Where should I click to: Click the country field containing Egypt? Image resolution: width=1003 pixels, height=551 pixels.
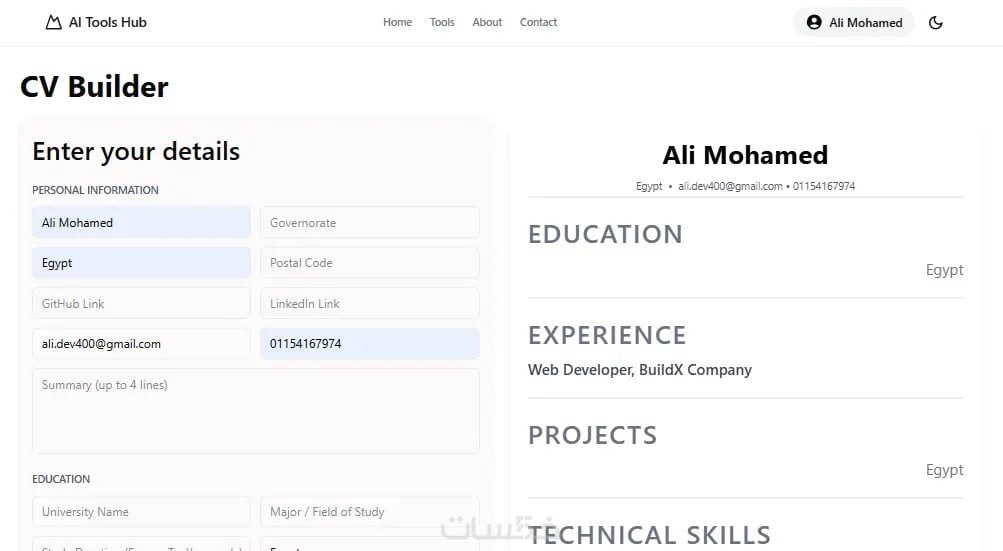click(141, 263)
